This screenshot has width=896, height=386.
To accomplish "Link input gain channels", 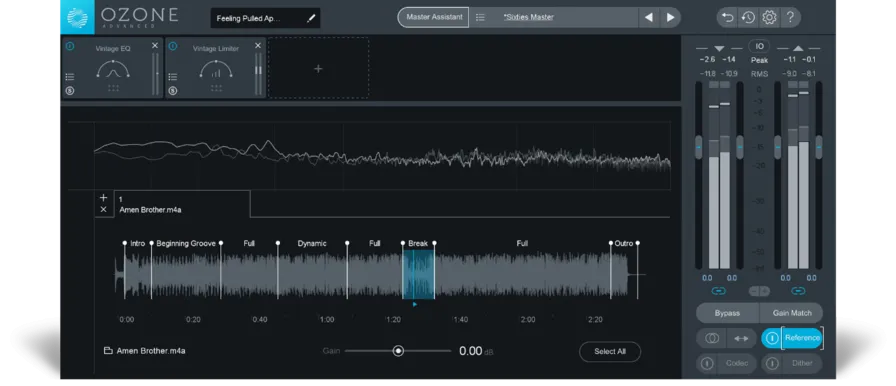I will (719, 291).
